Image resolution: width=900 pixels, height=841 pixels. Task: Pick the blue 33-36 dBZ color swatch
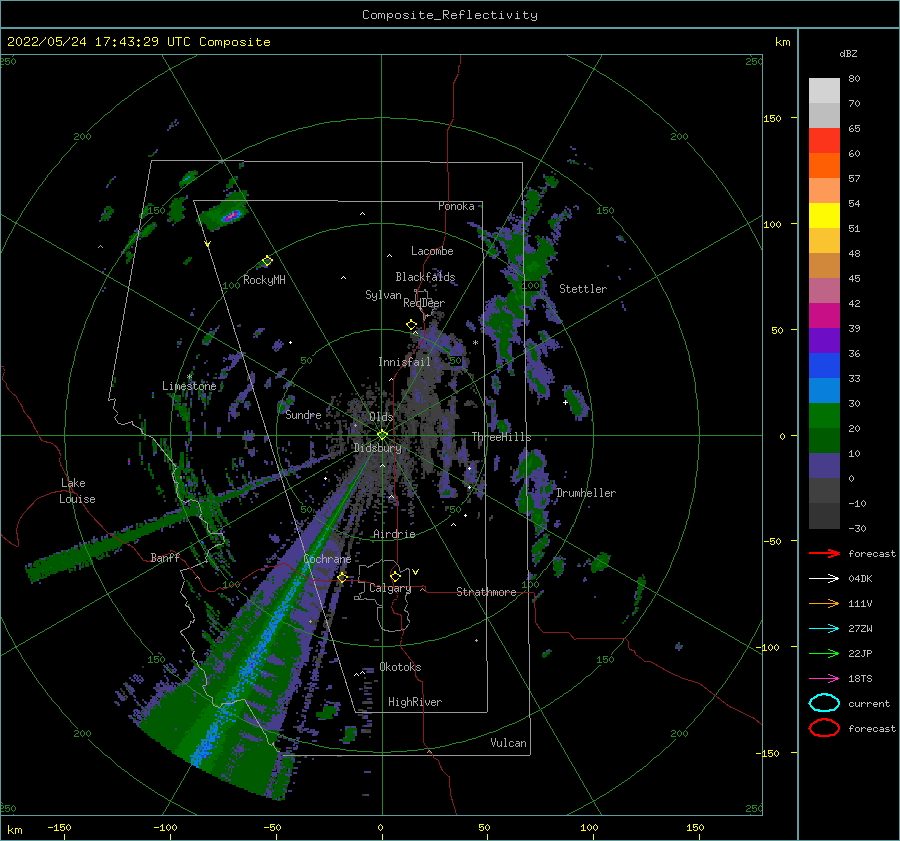pyautogui.click(x=824, y=366)
